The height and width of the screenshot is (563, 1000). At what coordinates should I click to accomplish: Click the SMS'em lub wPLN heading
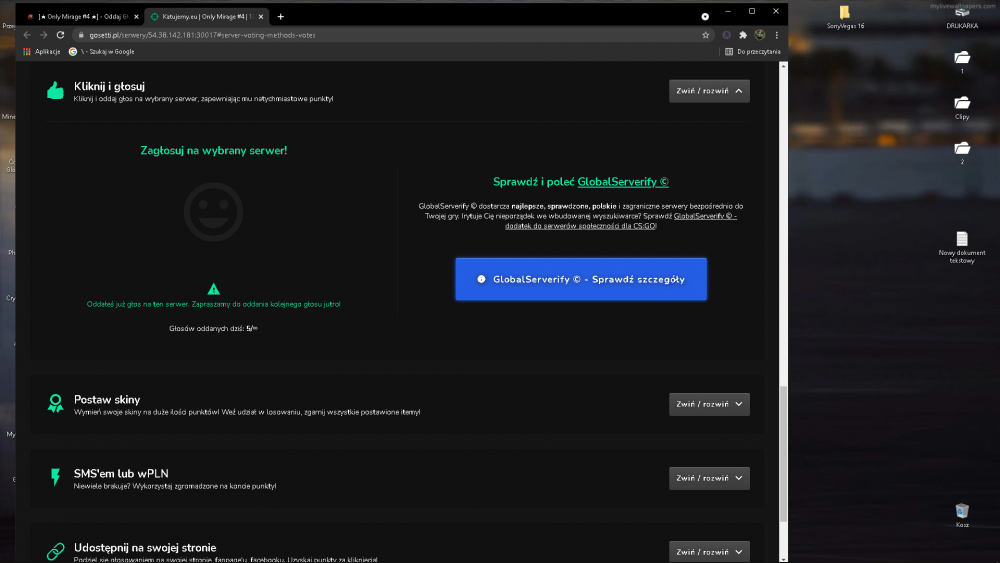coord(121,473)
